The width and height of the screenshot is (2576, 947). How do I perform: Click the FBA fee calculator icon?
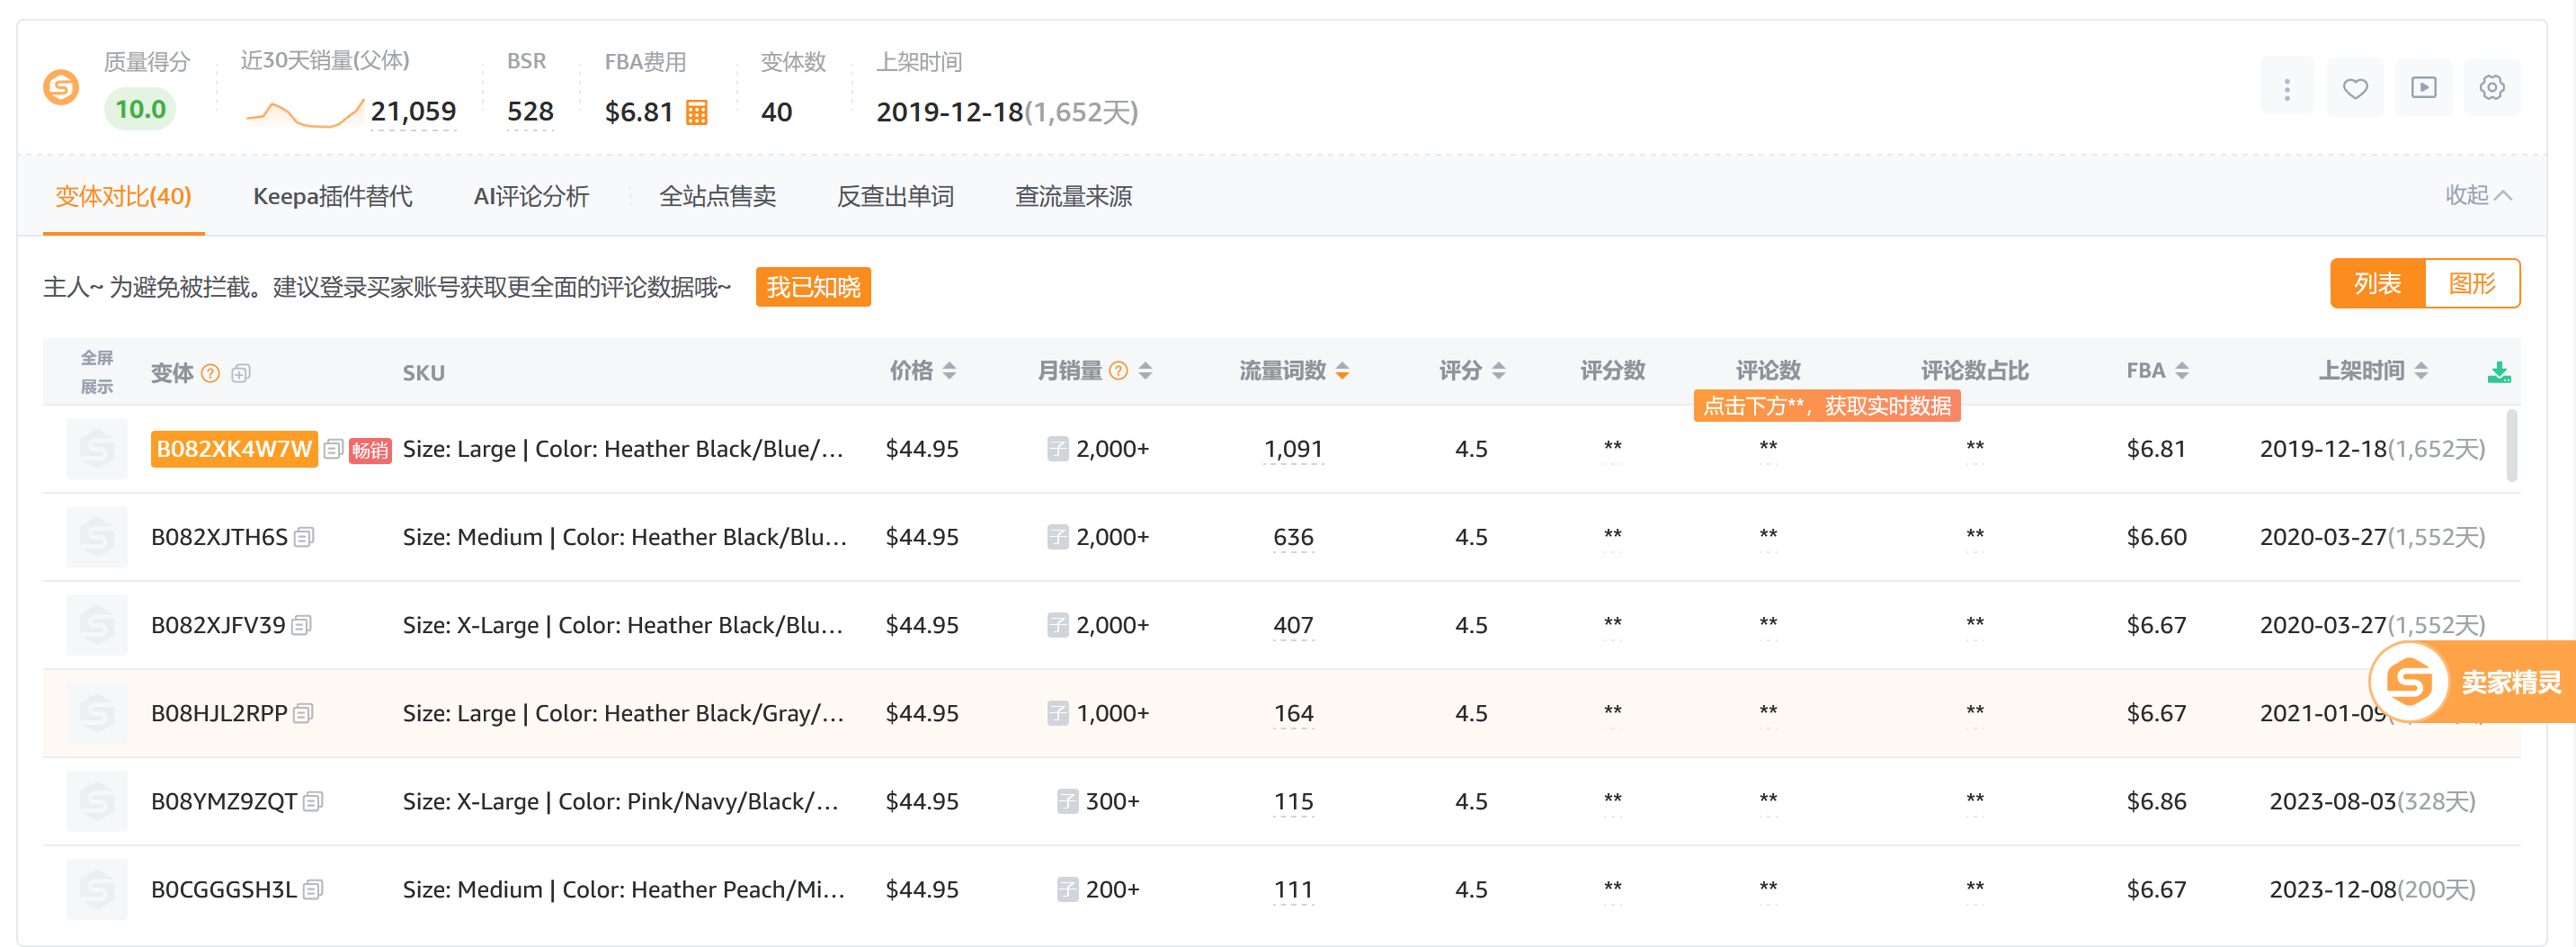(x=696, y=112)
